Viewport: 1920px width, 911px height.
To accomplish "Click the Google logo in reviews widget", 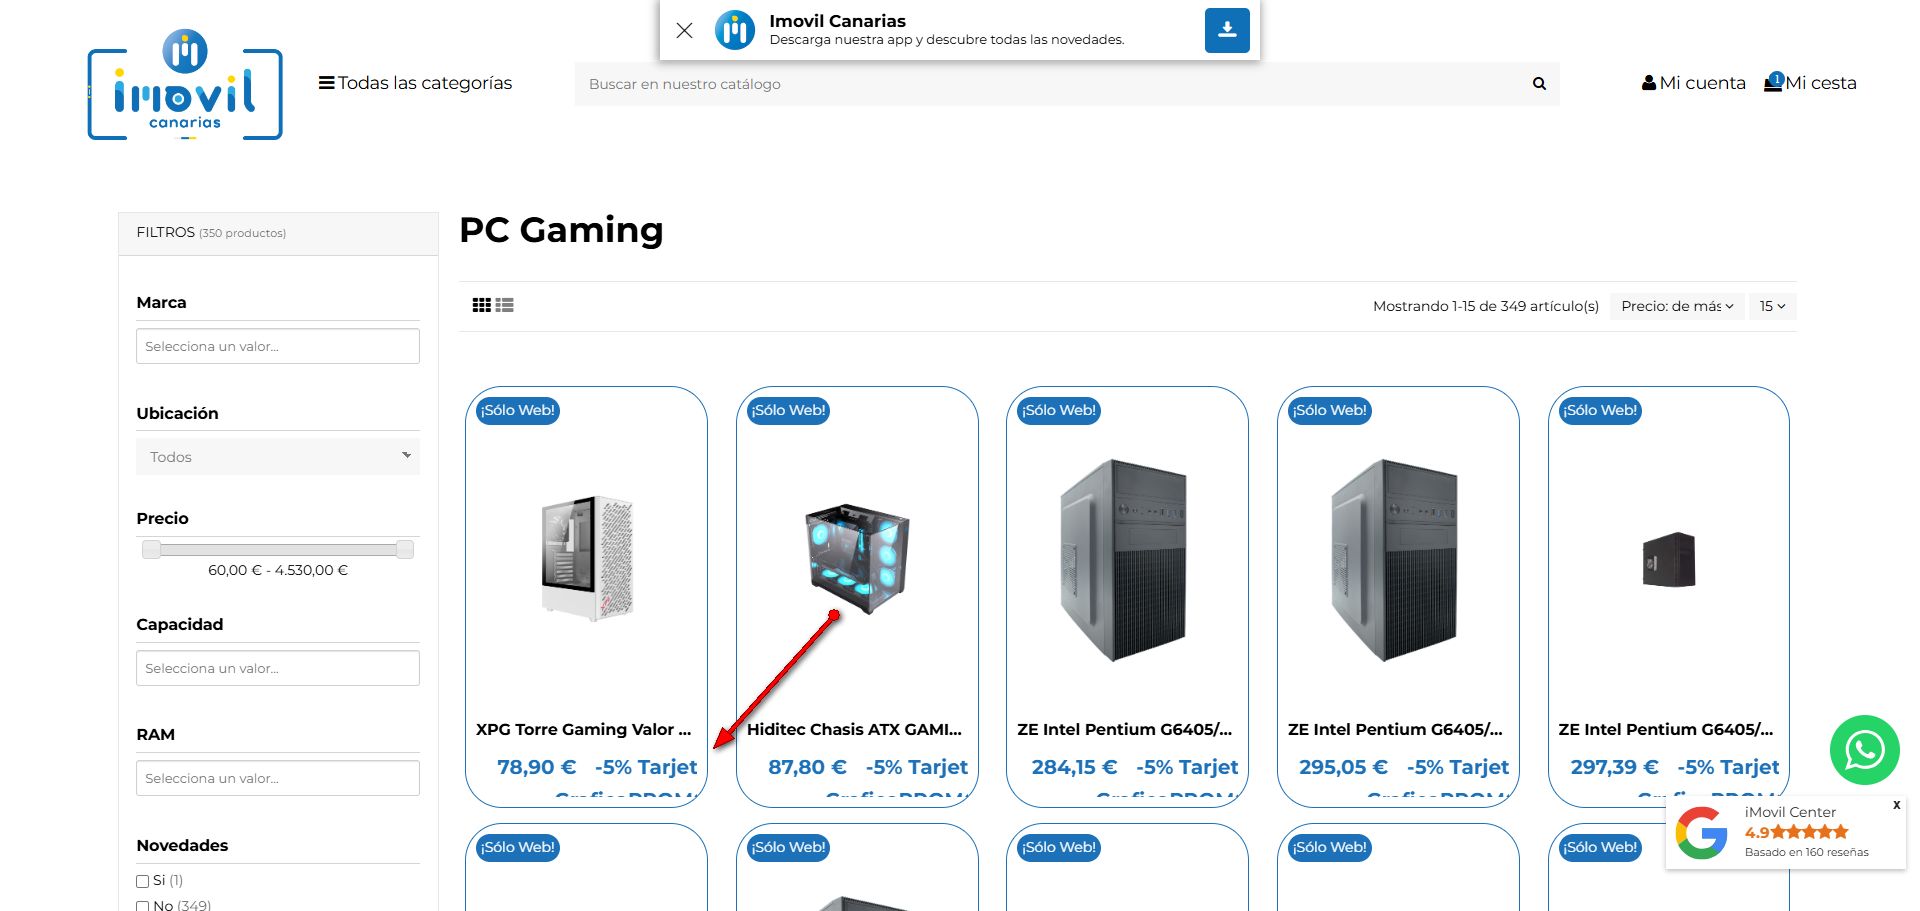I will pos(1702,832).
